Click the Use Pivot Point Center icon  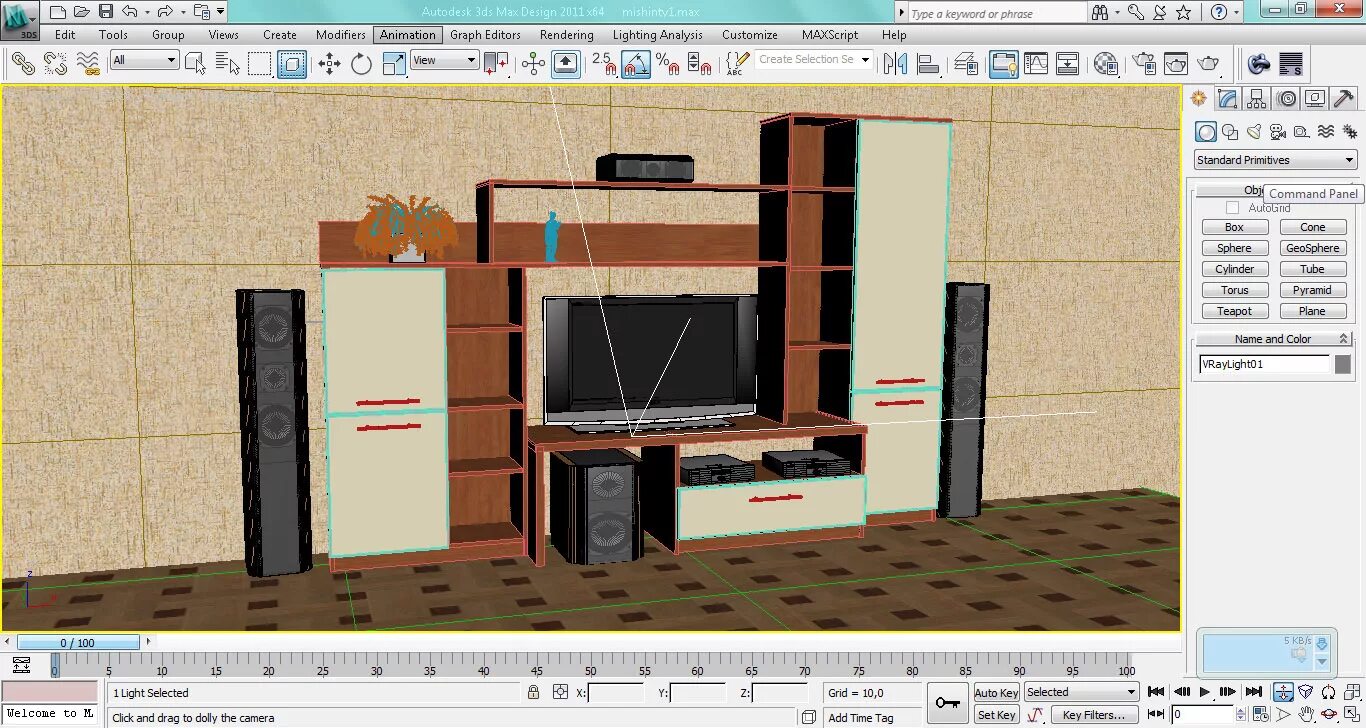click(x=496, y=64)
